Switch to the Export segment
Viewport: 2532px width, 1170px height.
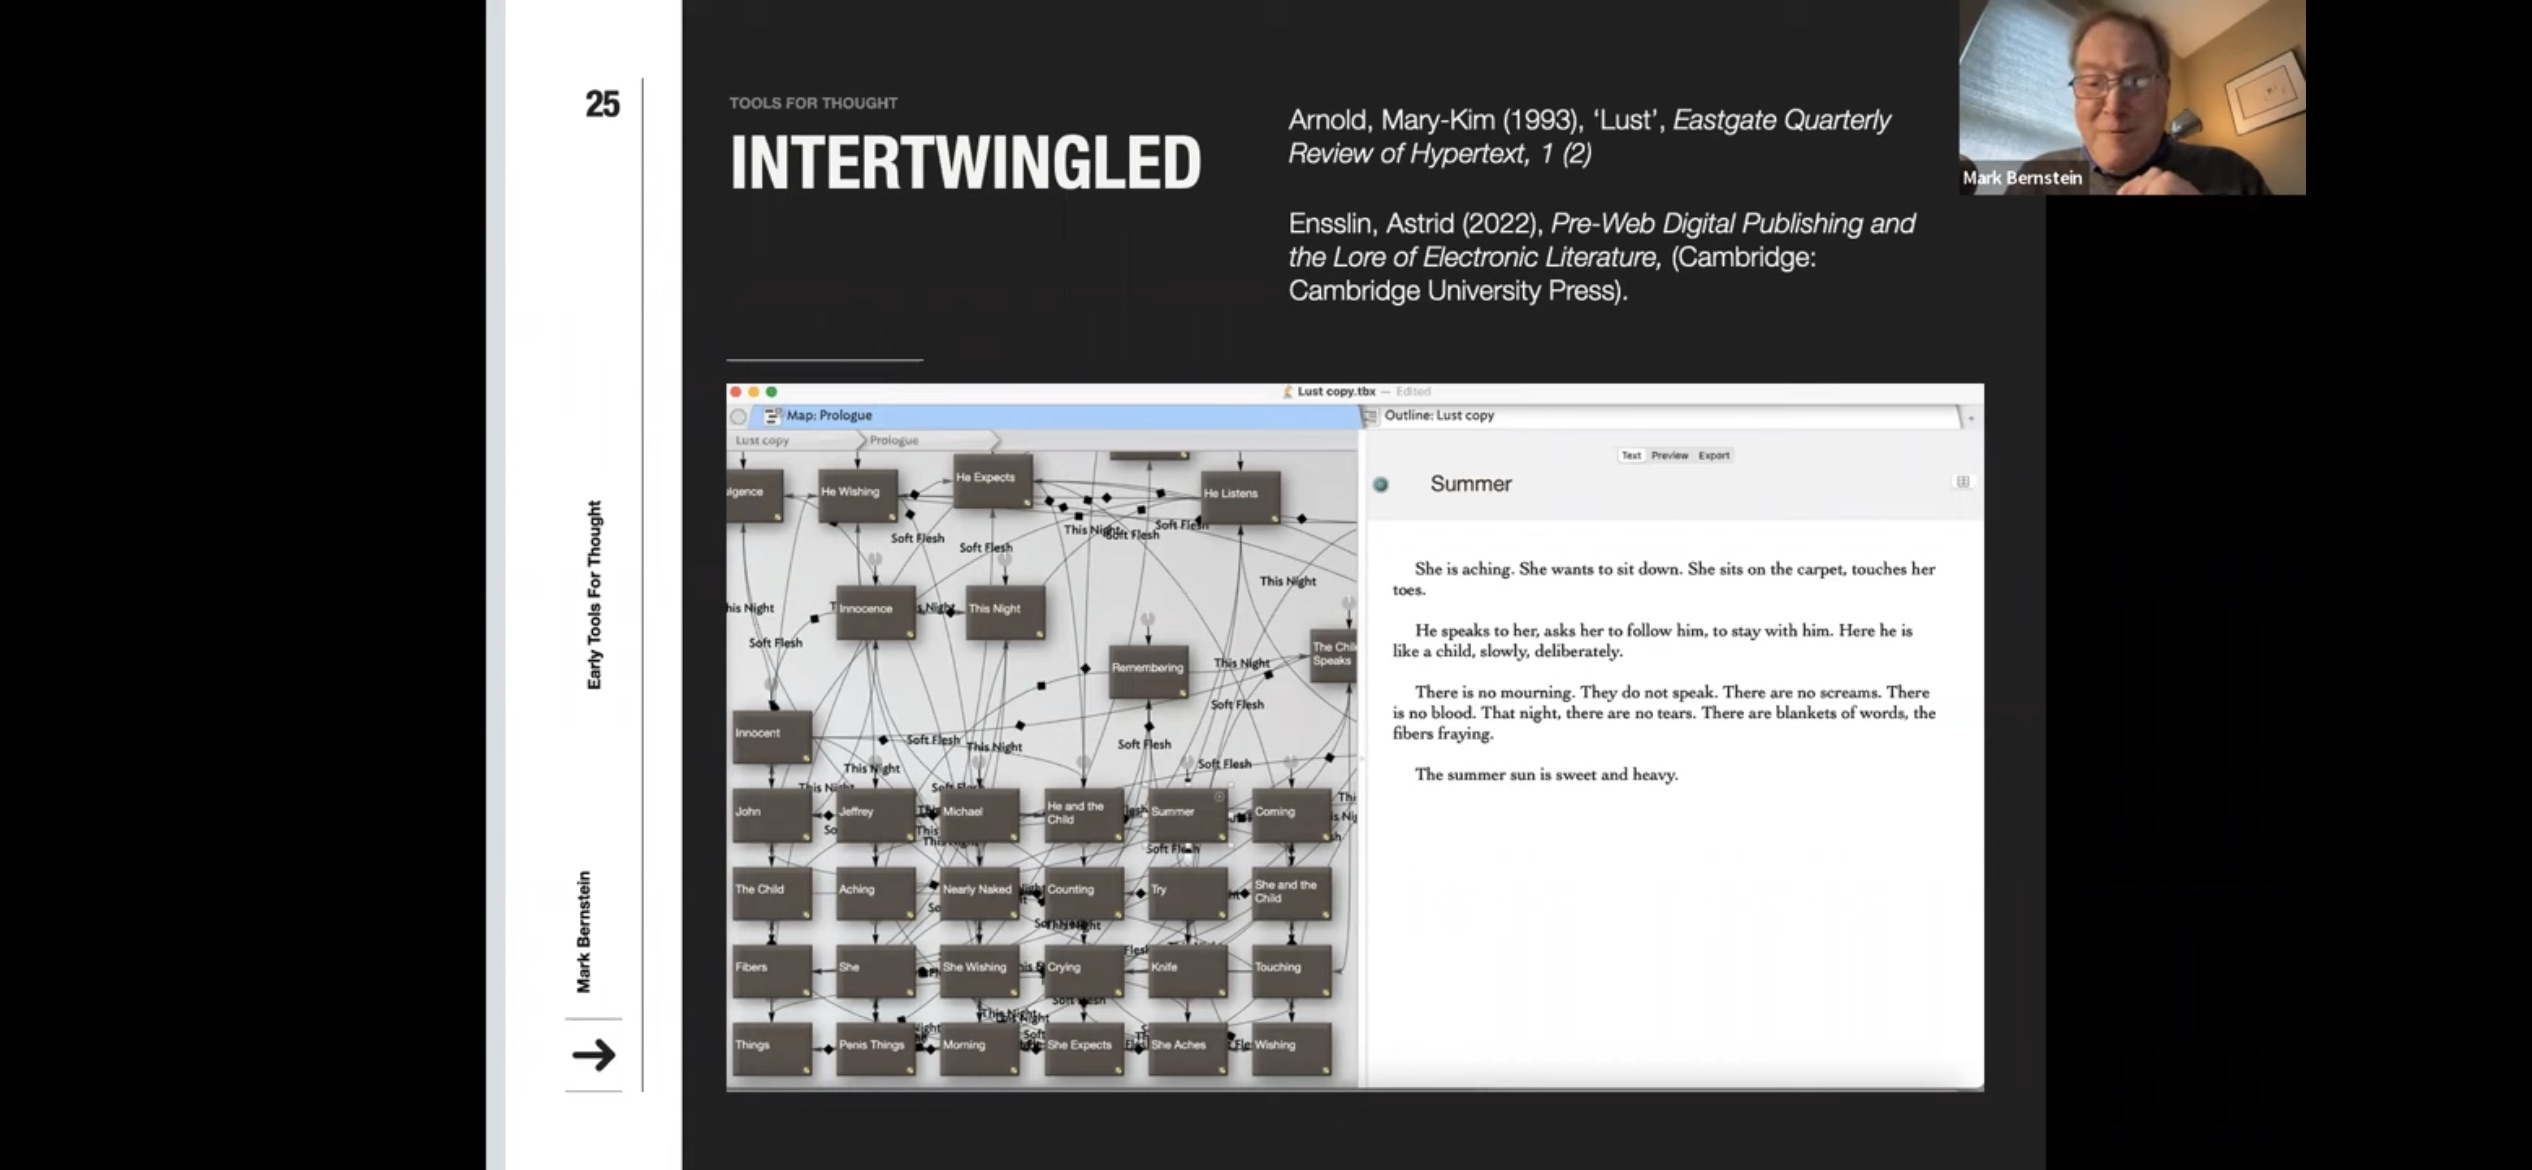tap(1713, 455)
